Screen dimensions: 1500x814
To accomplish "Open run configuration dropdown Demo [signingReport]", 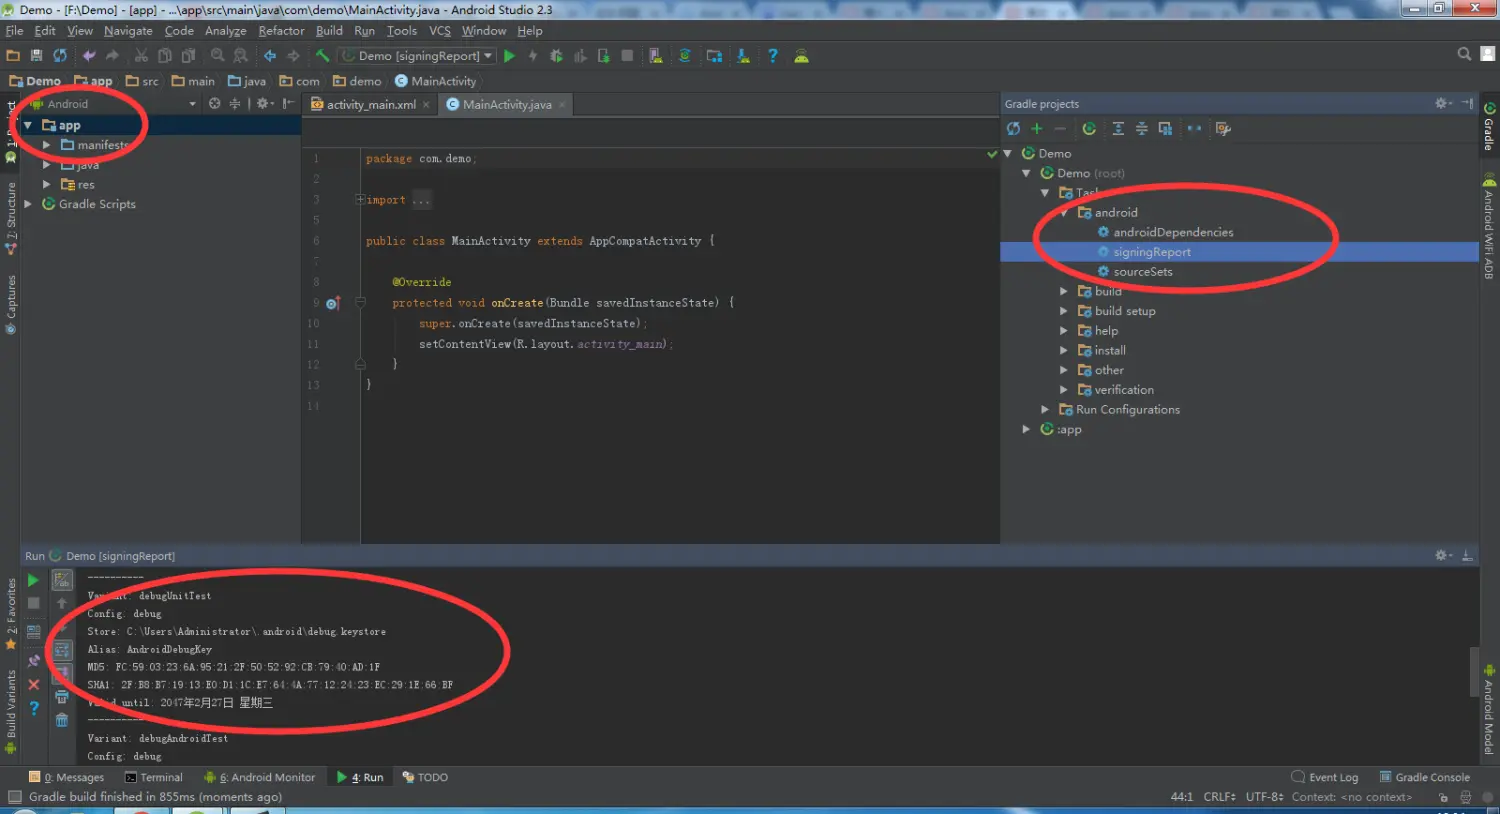I will pyautogui.click(x=417, y=56).
